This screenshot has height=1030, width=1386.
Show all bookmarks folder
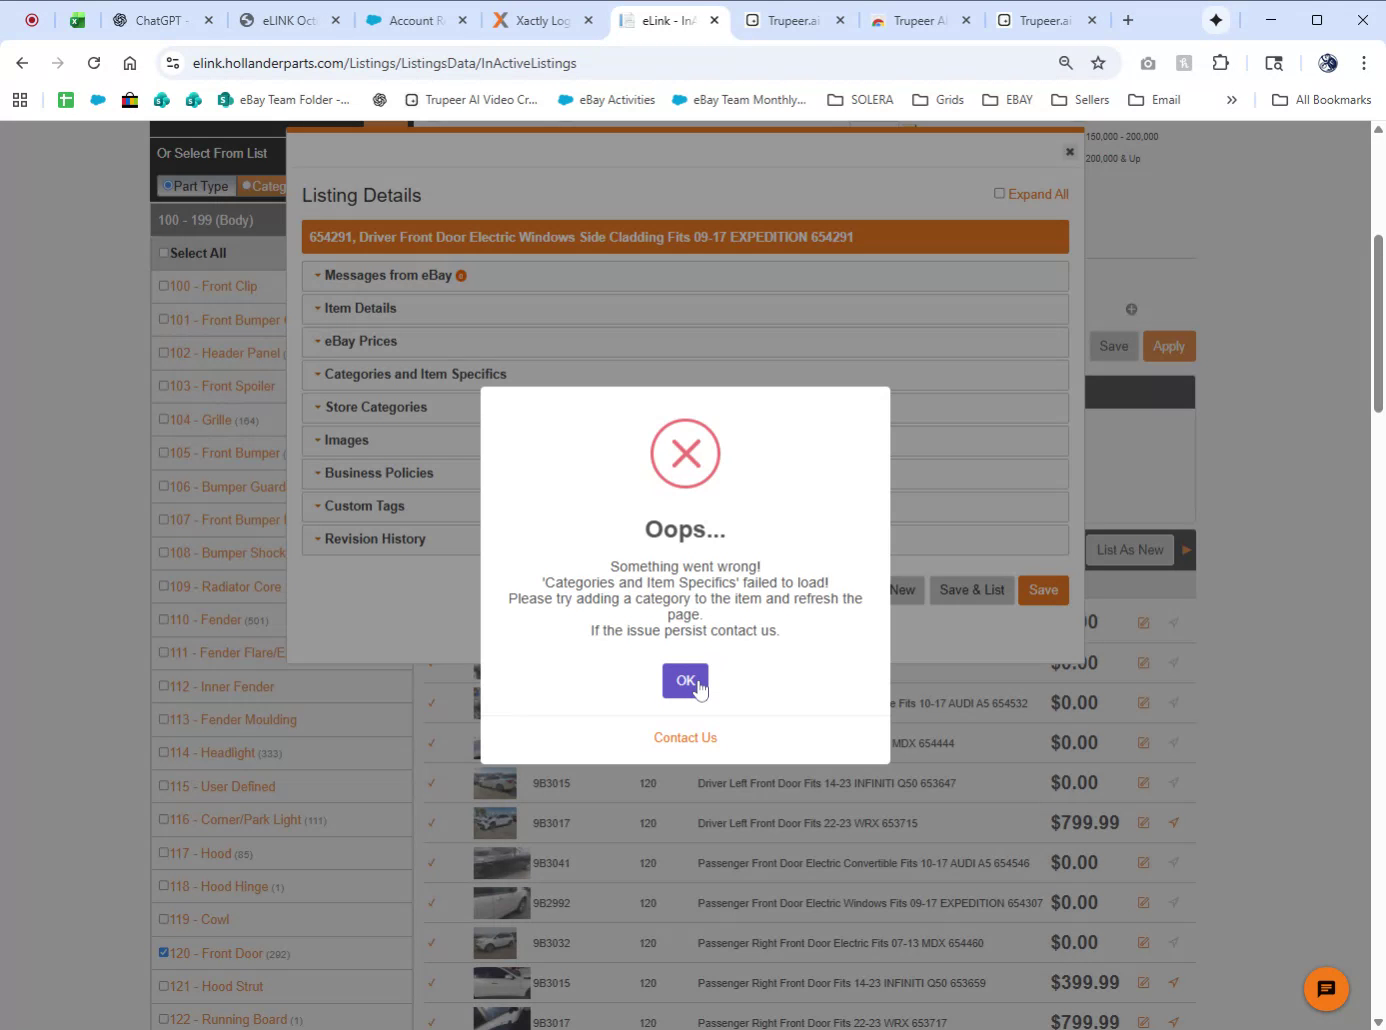1321,100
